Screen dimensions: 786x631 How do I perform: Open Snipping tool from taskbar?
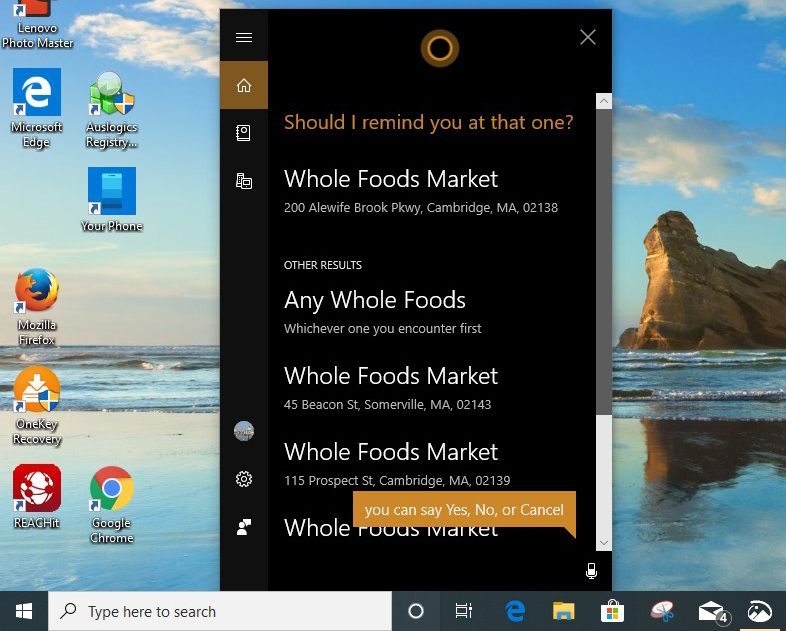(x=662, y=611)
